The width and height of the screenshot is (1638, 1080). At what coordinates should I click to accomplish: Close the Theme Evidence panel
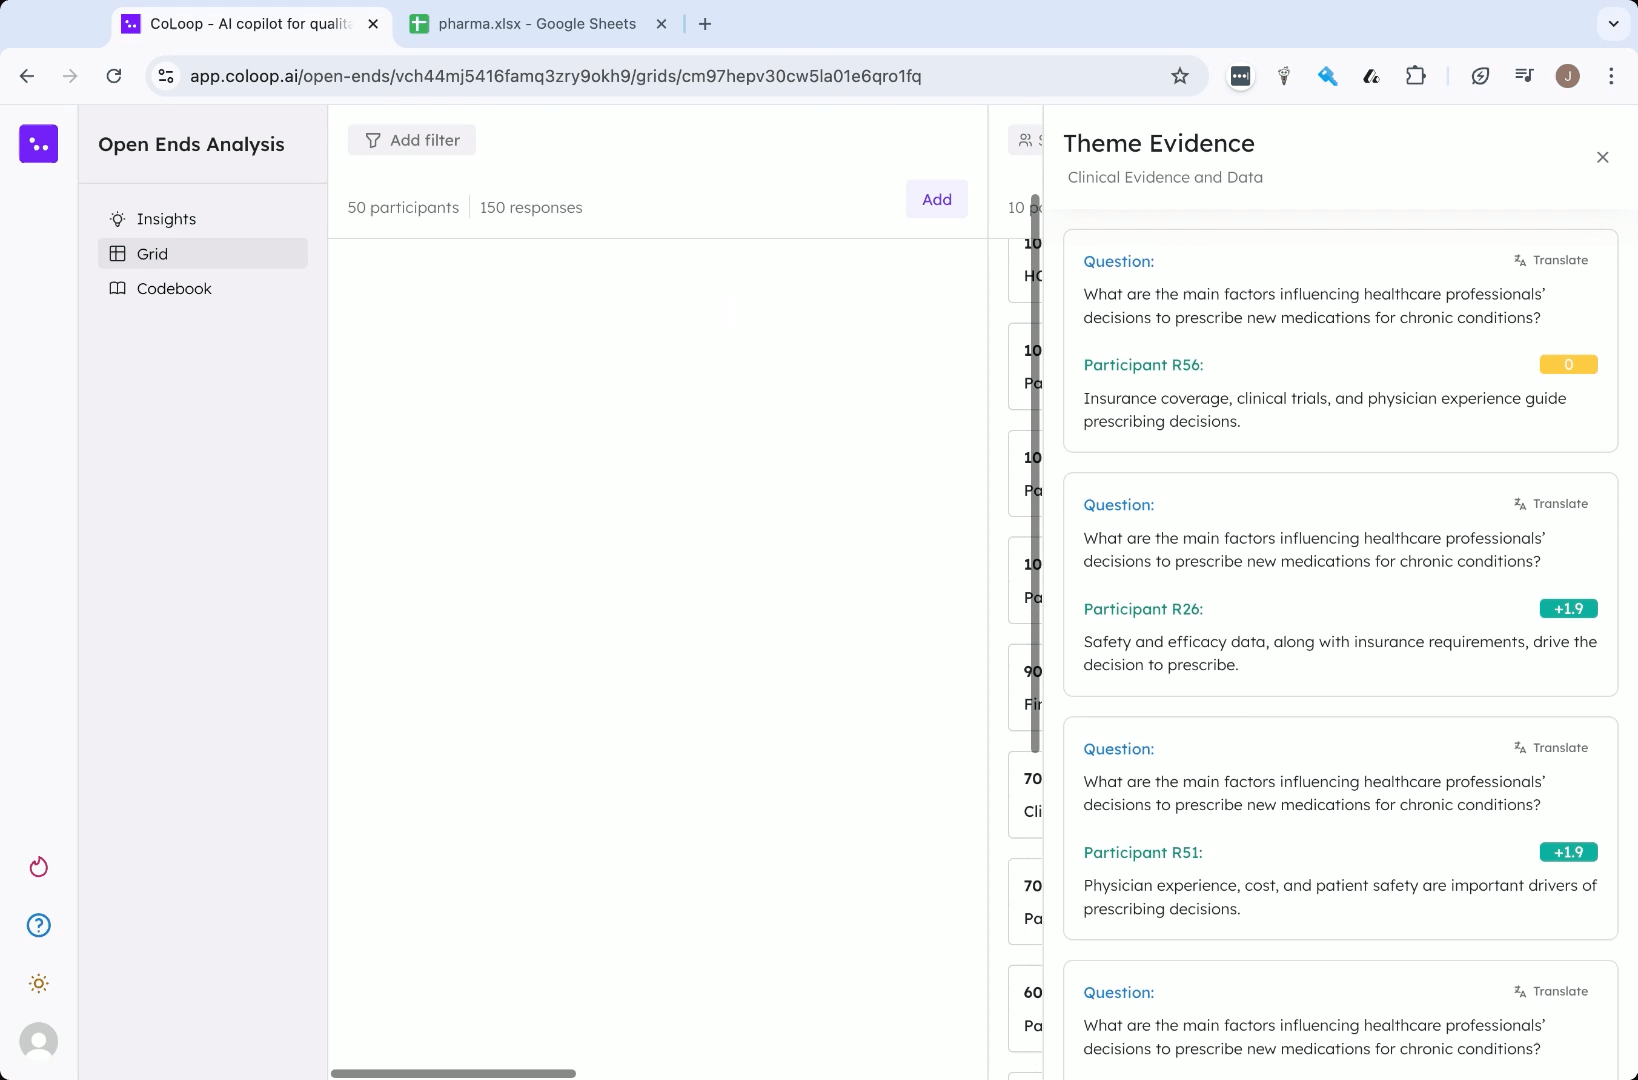tap(1603, 157)
